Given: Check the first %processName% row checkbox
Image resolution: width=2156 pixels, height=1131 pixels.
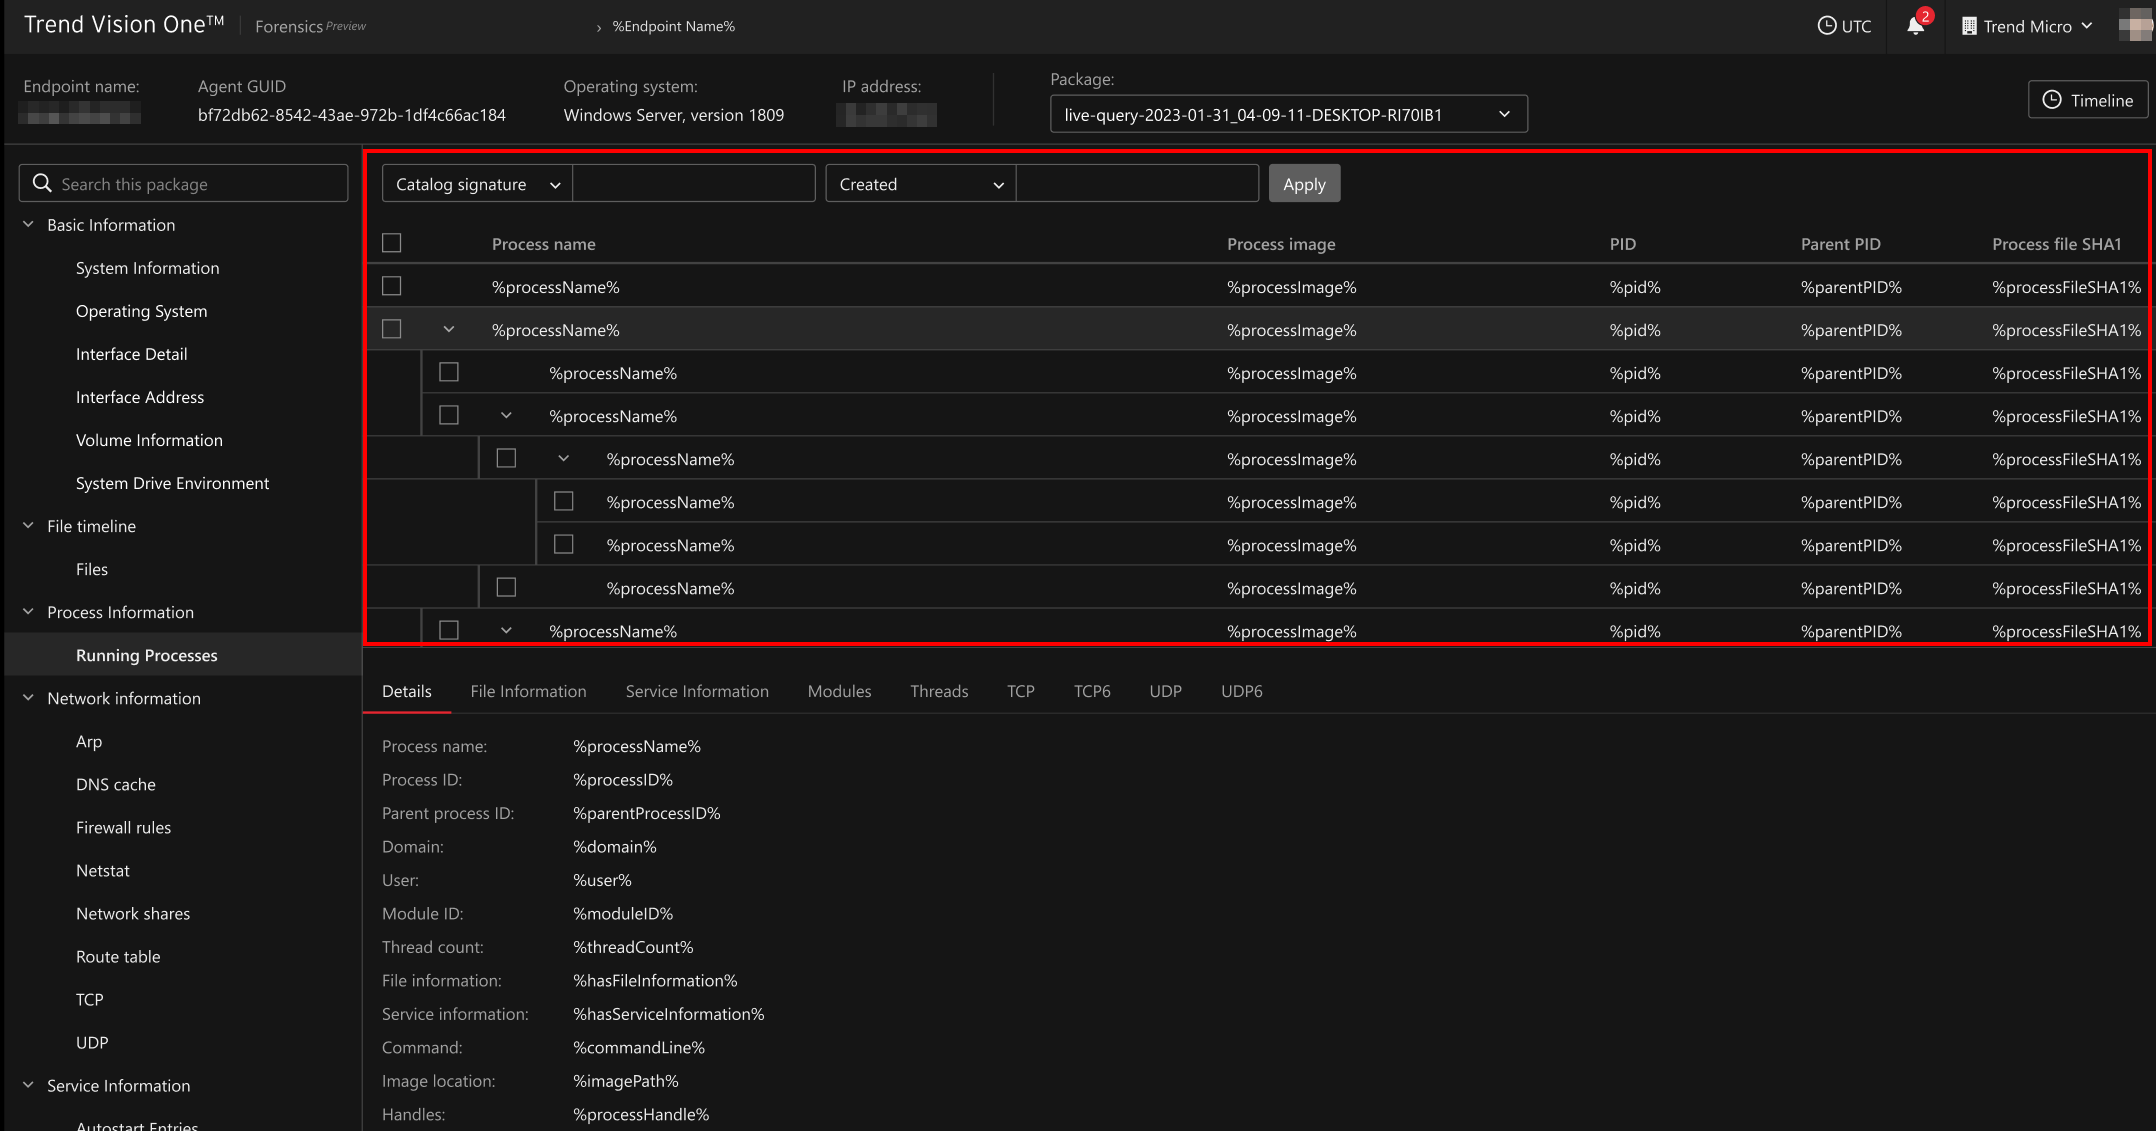Looking at the screenshot, I should tap(391, 286).
